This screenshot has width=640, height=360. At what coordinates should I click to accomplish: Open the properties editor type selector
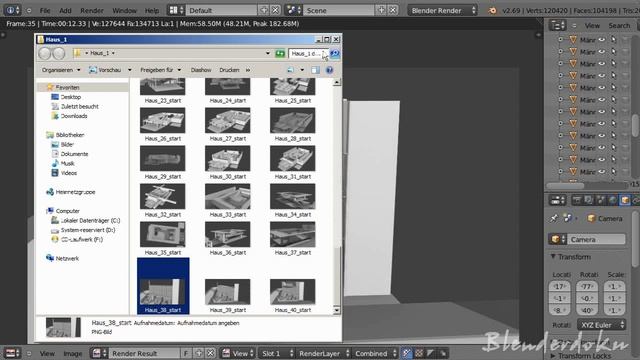tap(557, 200)
